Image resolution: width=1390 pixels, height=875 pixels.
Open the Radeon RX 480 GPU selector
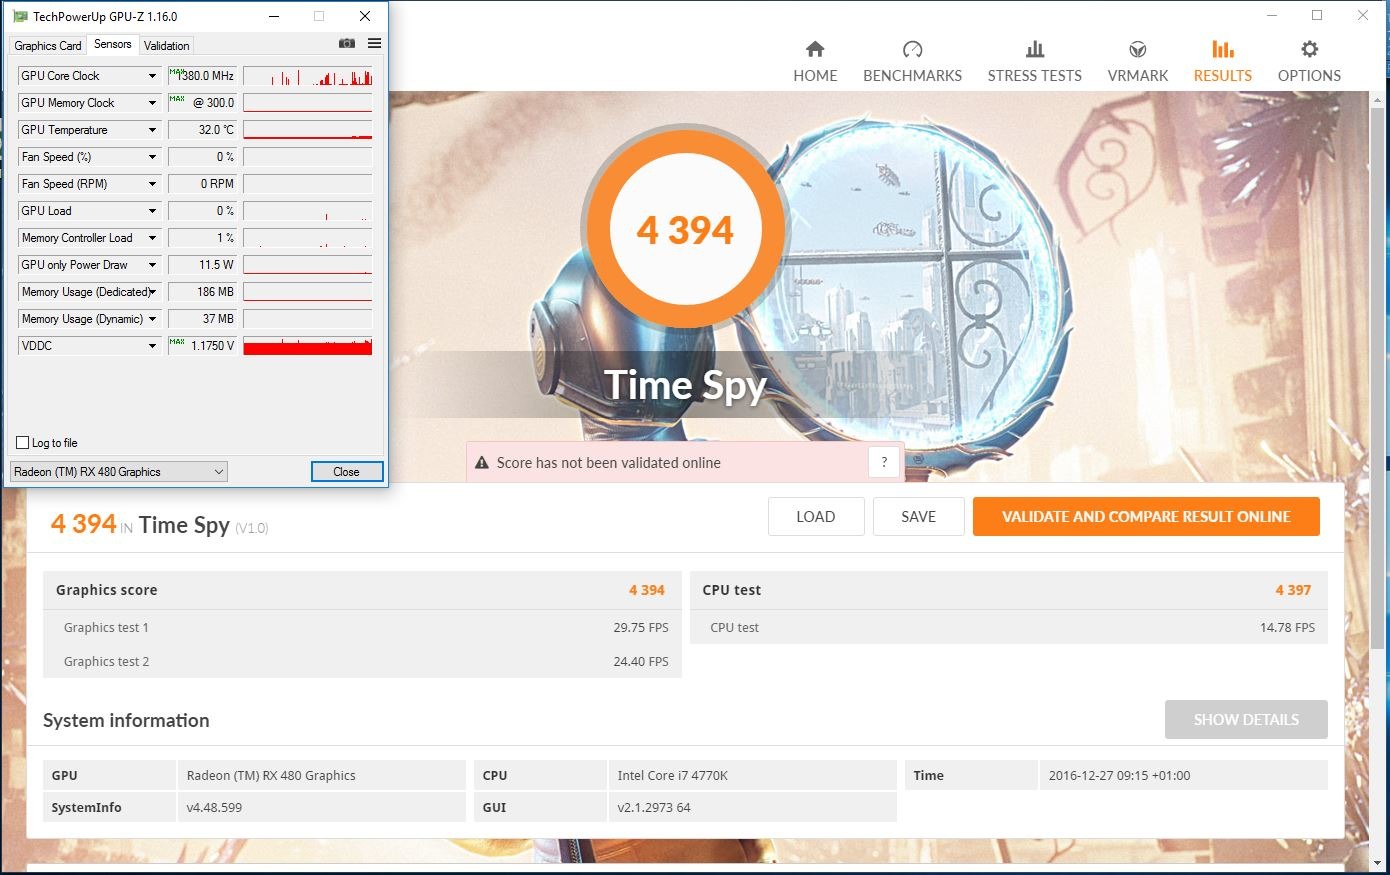coord(119,472)
